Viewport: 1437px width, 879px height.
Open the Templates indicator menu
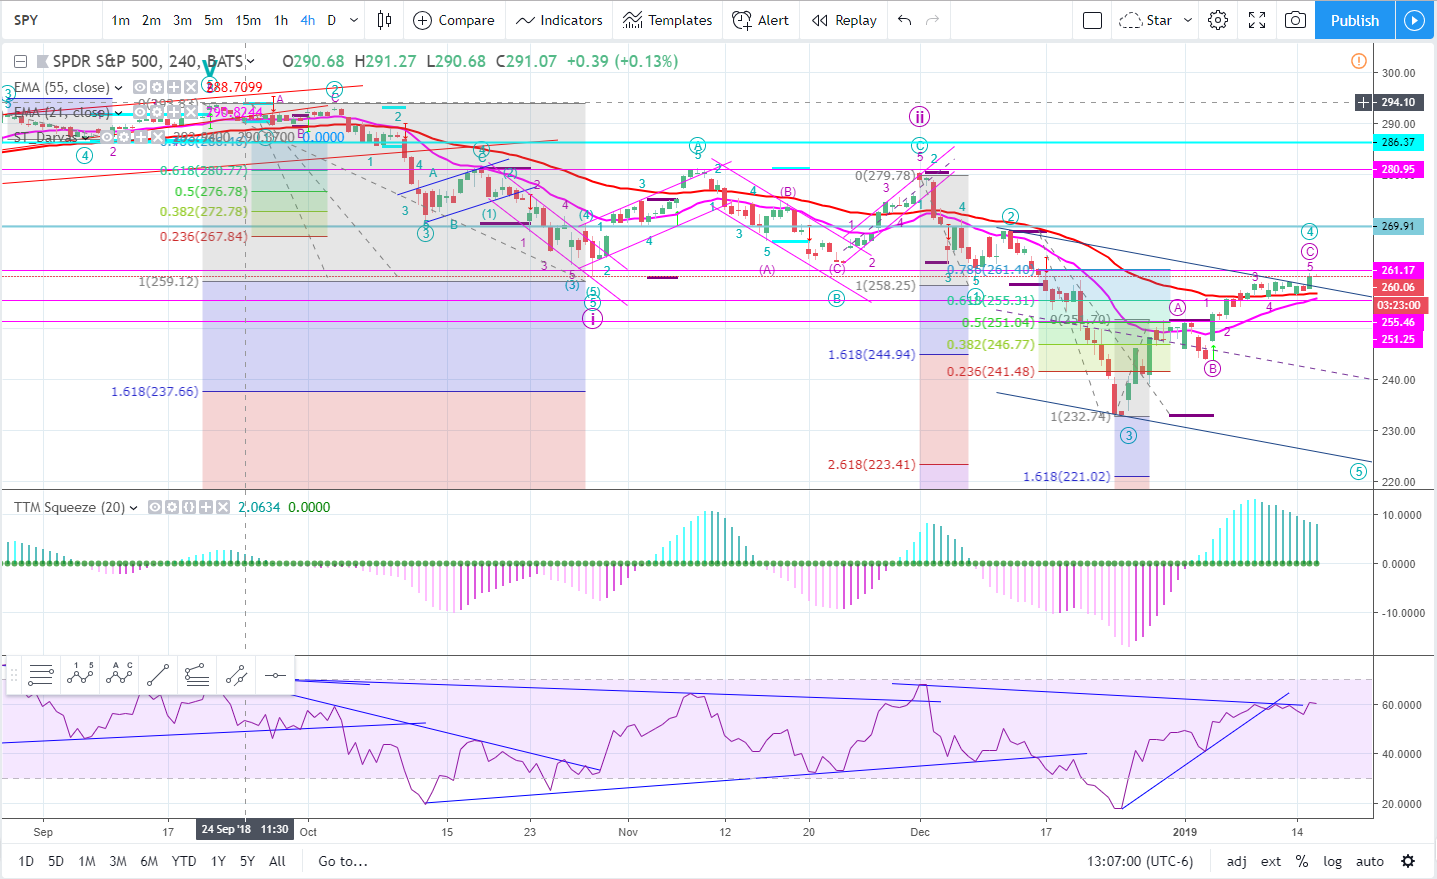click(667, 20)
